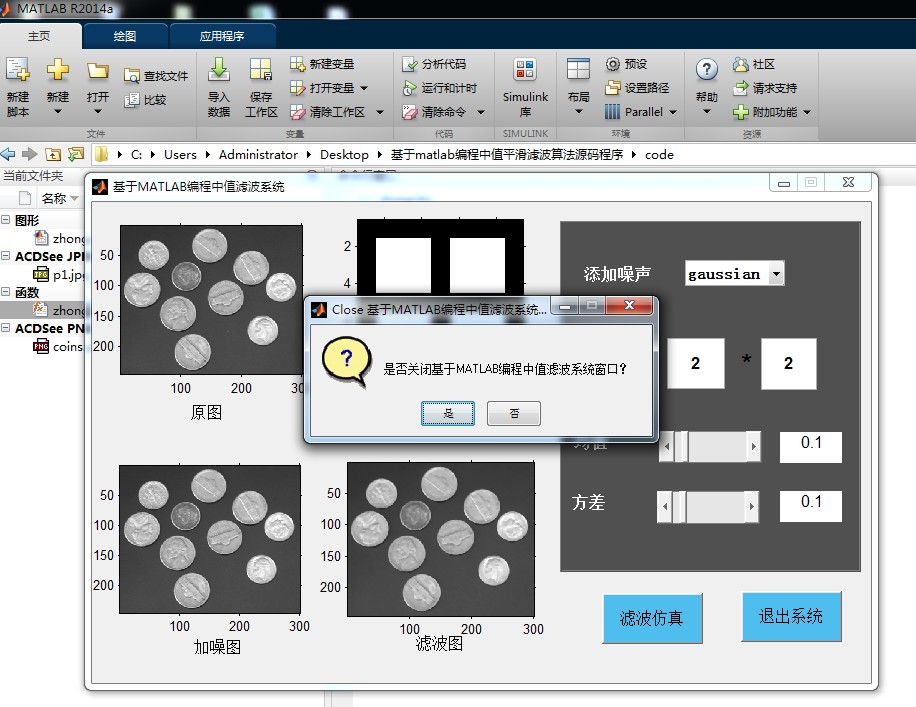This screenshot has width=916, height=707.
Task: Click Request Support (请求支持)
Action: tap(765, 88)
